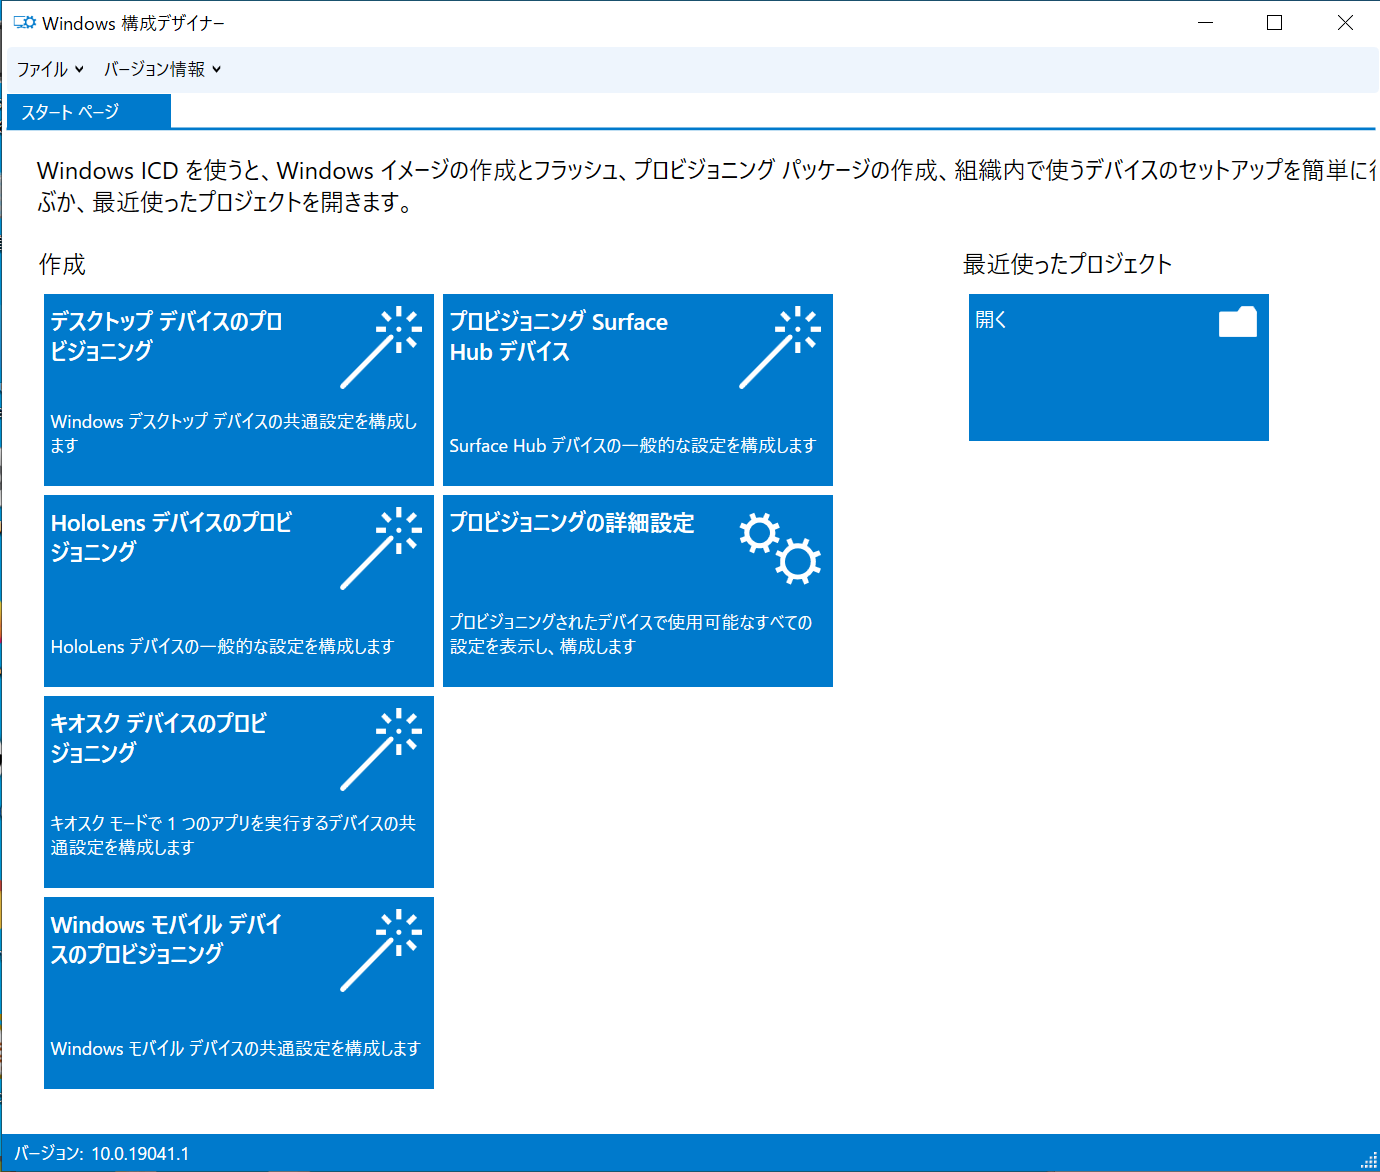Click description 'HoloLens デバイスの一般的な設定を構成します'

[x=222, y=646]
